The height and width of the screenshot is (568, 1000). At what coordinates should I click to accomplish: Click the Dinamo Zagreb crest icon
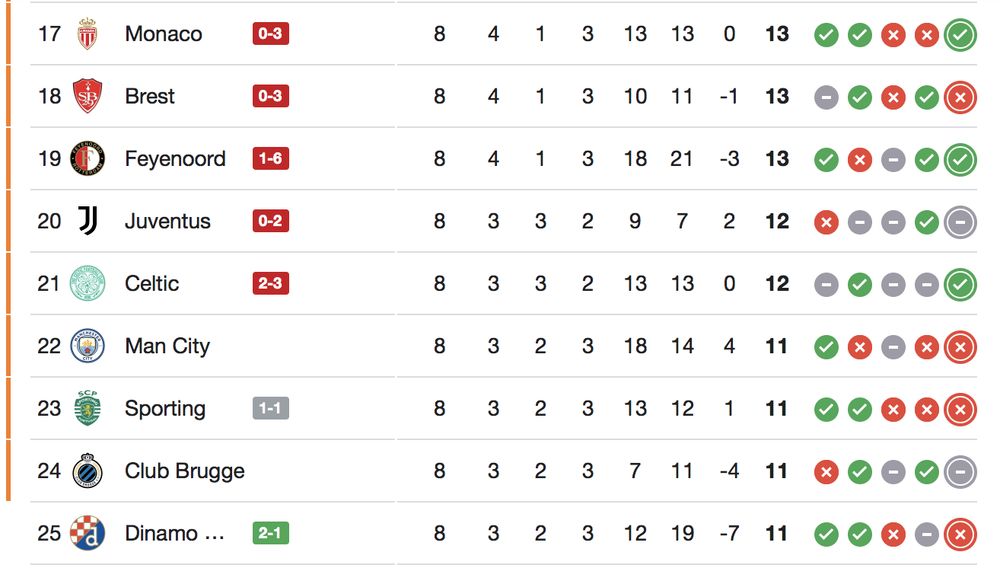point(88,533)
